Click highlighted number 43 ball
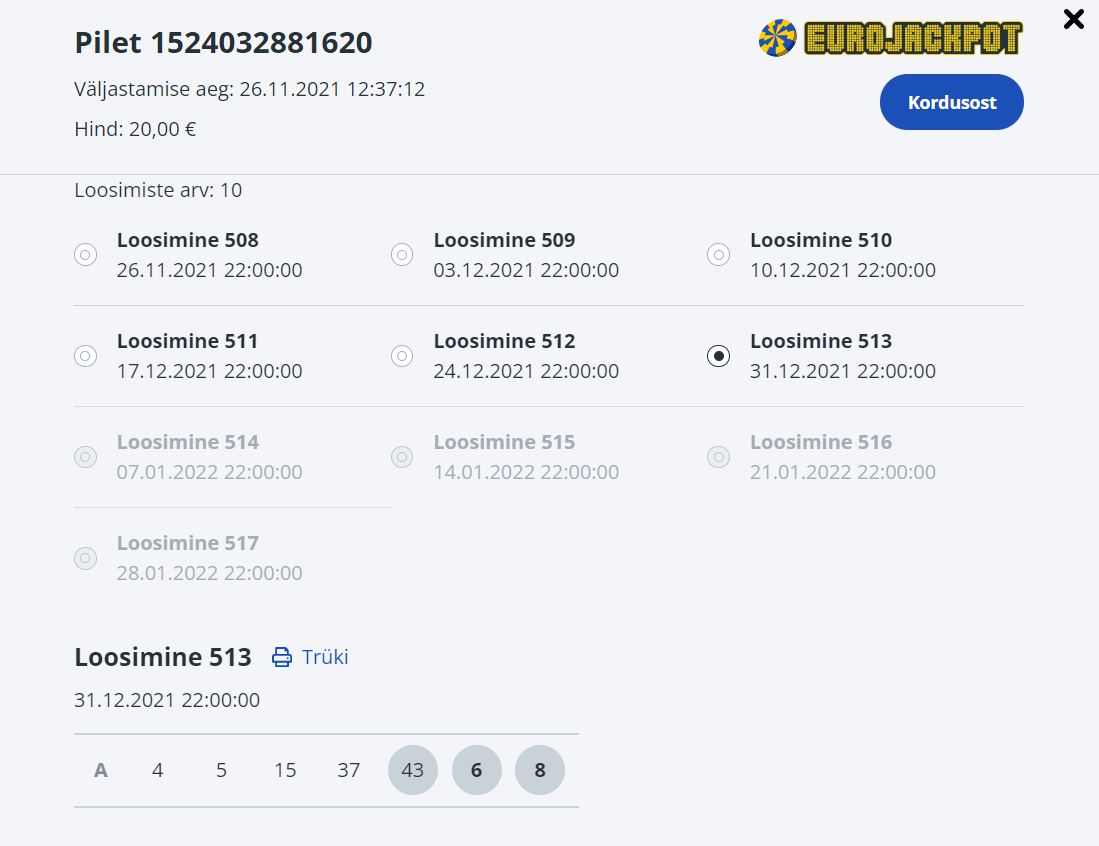 pos(413,770)
